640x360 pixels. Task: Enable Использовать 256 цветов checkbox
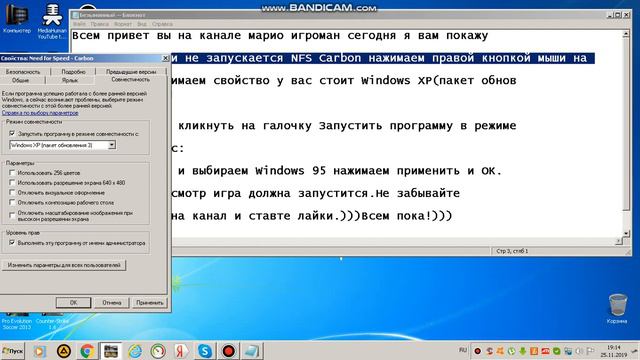tap(12, 173)
